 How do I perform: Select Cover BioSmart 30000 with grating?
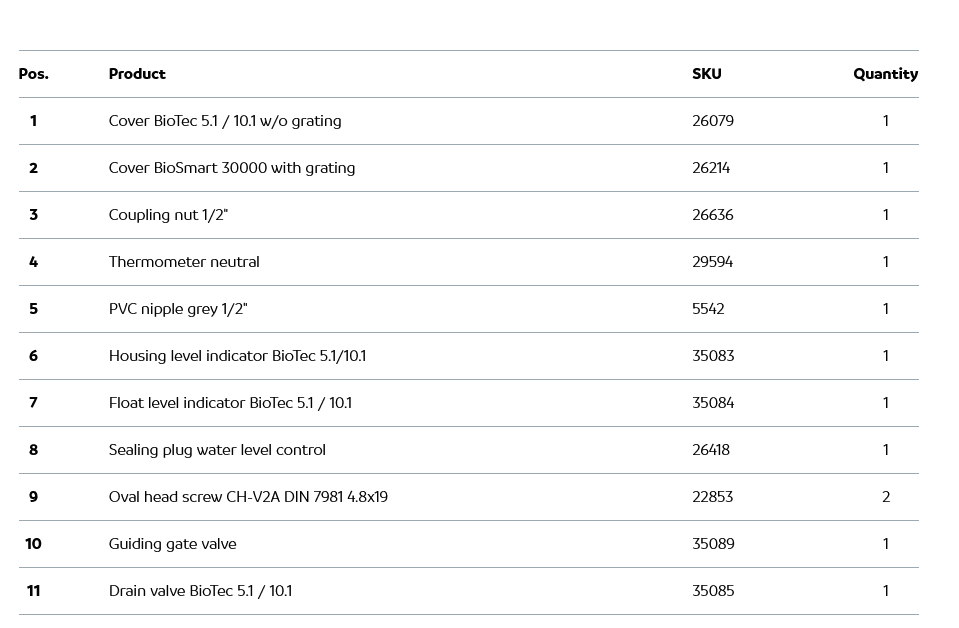click(x=232, y=168)
